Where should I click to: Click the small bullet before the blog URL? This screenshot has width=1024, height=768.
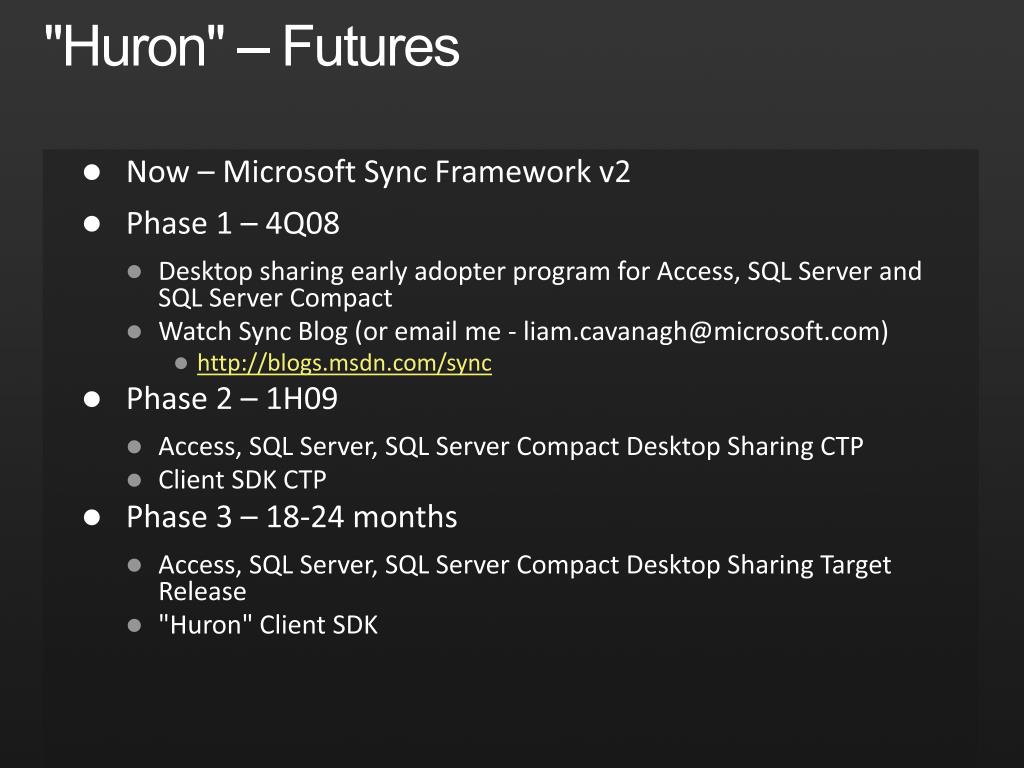click(x=182, y=364)
